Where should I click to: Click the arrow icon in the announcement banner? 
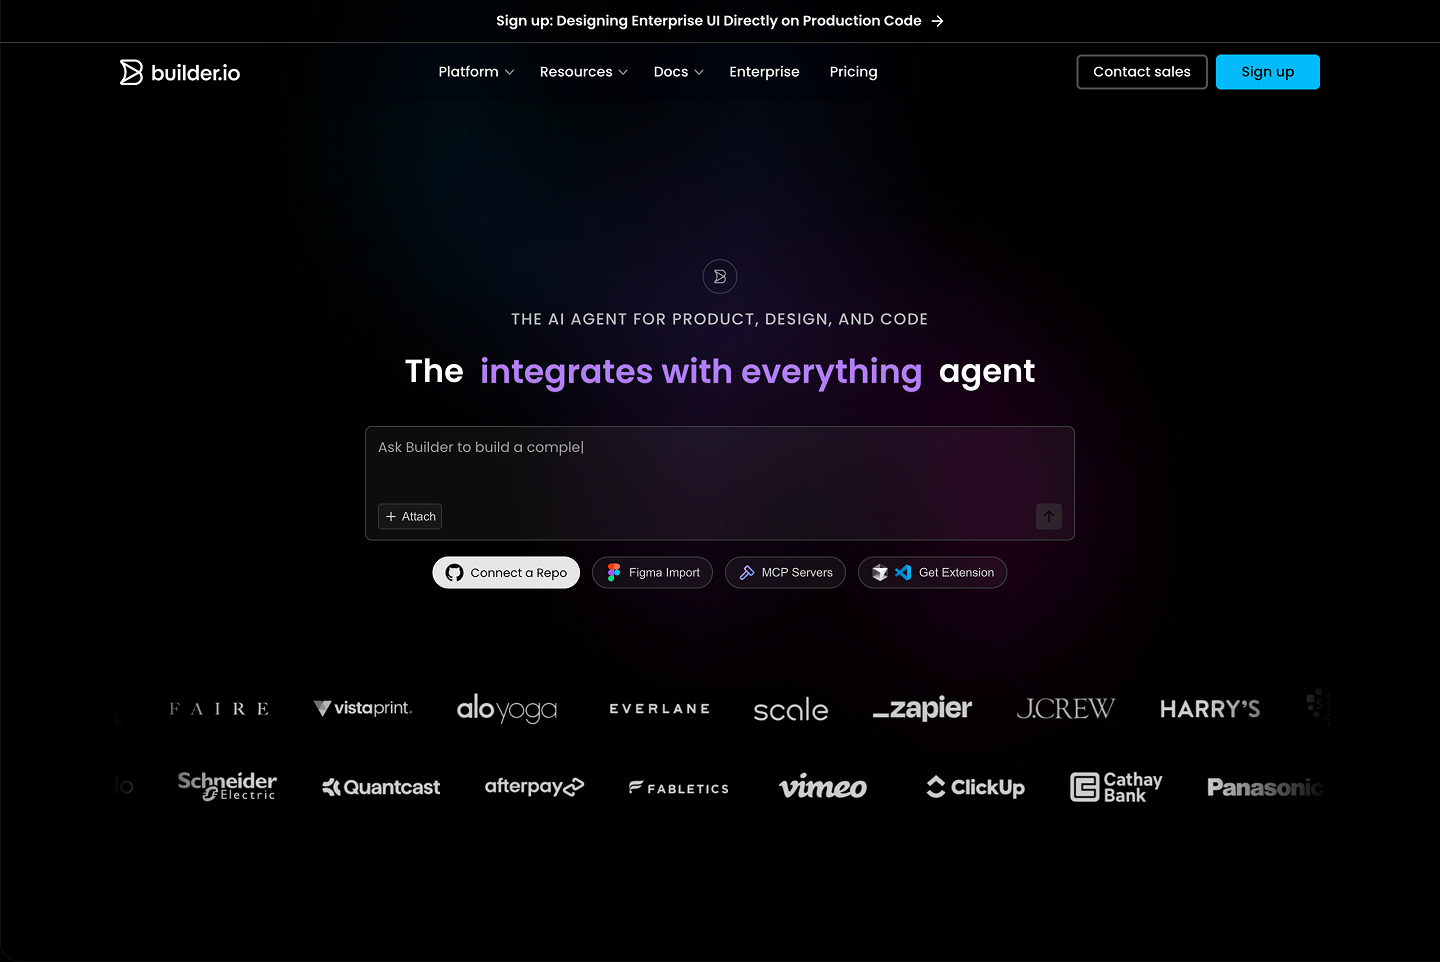[x=937, y=20]
